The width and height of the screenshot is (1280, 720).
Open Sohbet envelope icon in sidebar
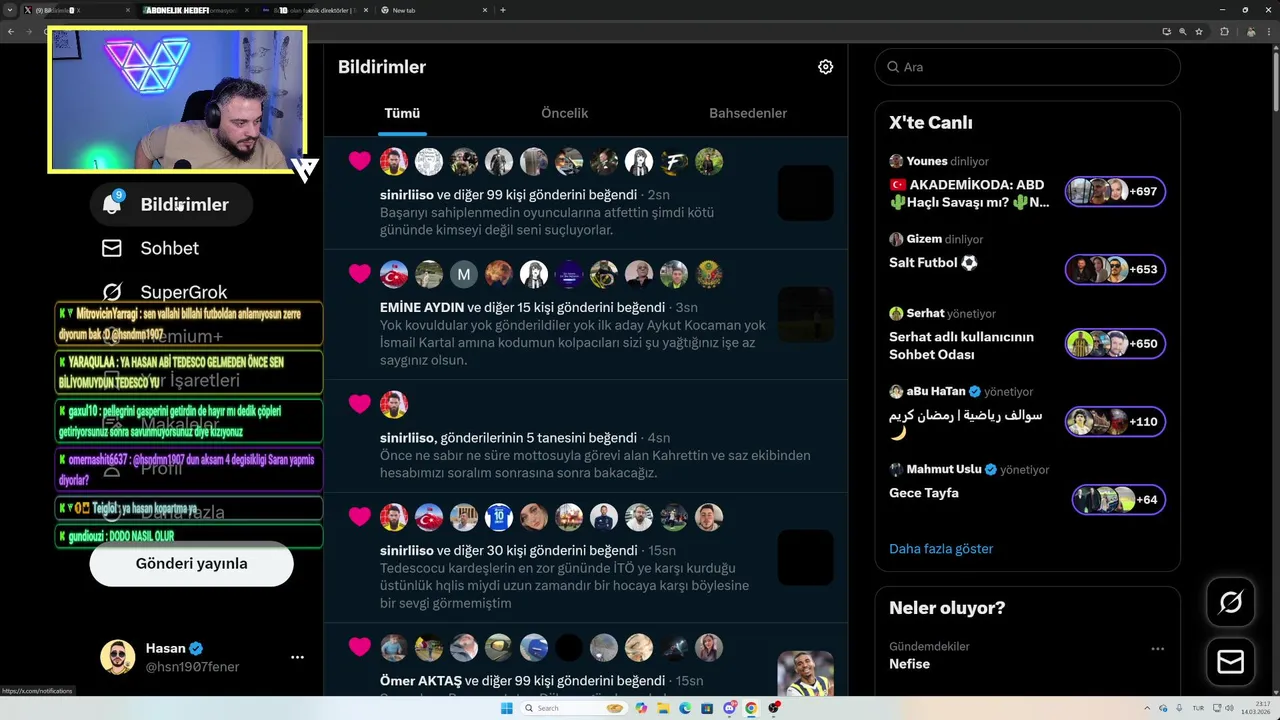pos(112,248)
